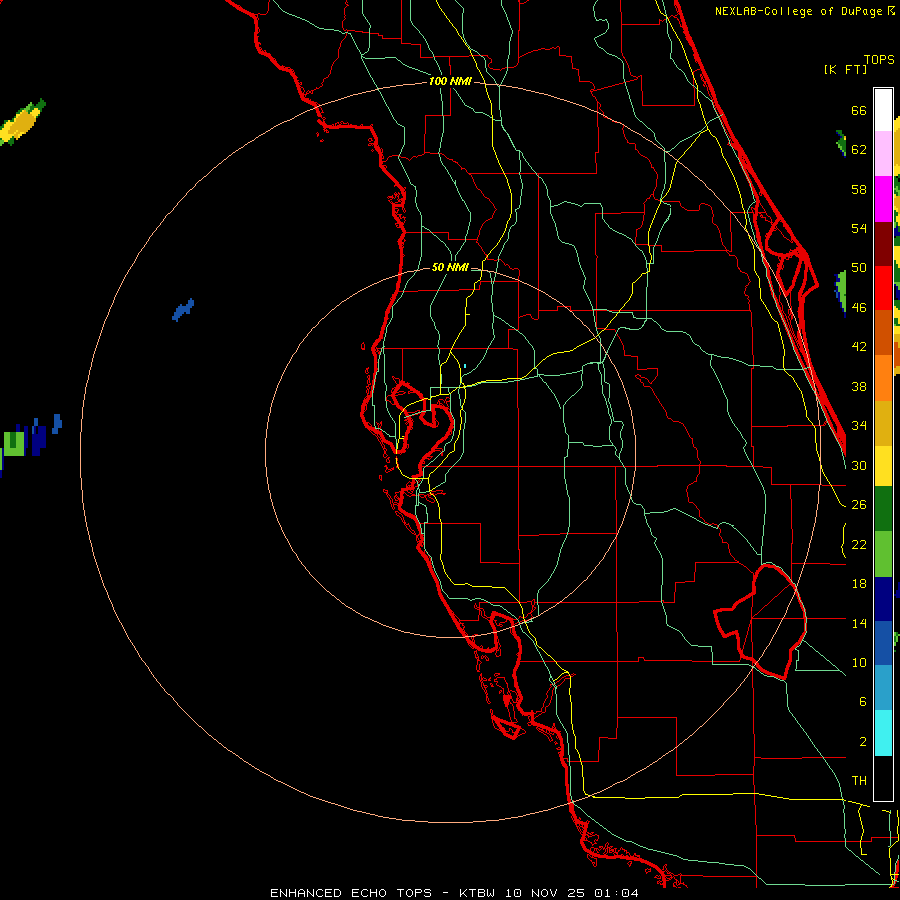Select the dark red legend swatch
The height and width of the screenshot is (900, 900).
[883, 243]
